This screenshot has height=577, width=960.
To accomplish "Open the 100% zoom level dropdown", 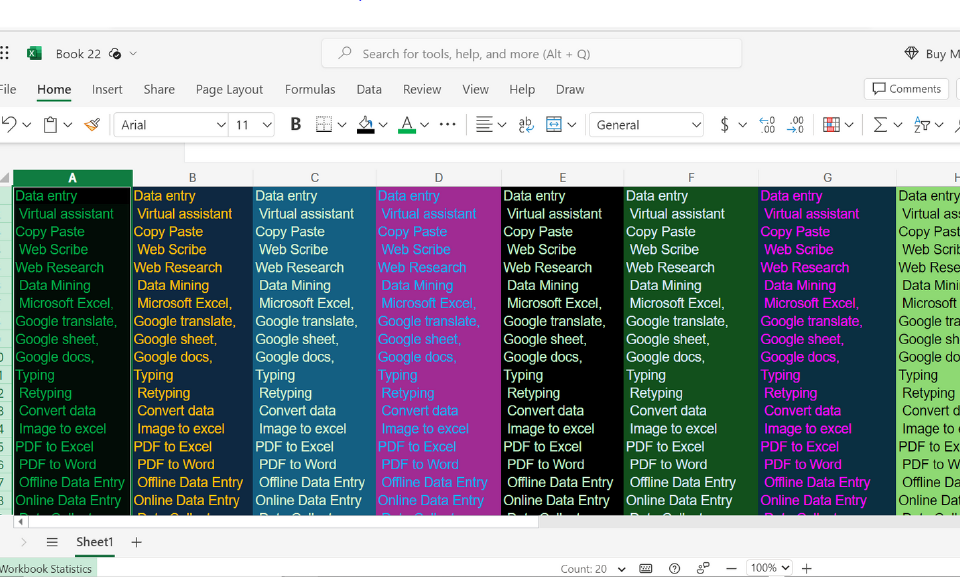I will click(x=769, y=568).
